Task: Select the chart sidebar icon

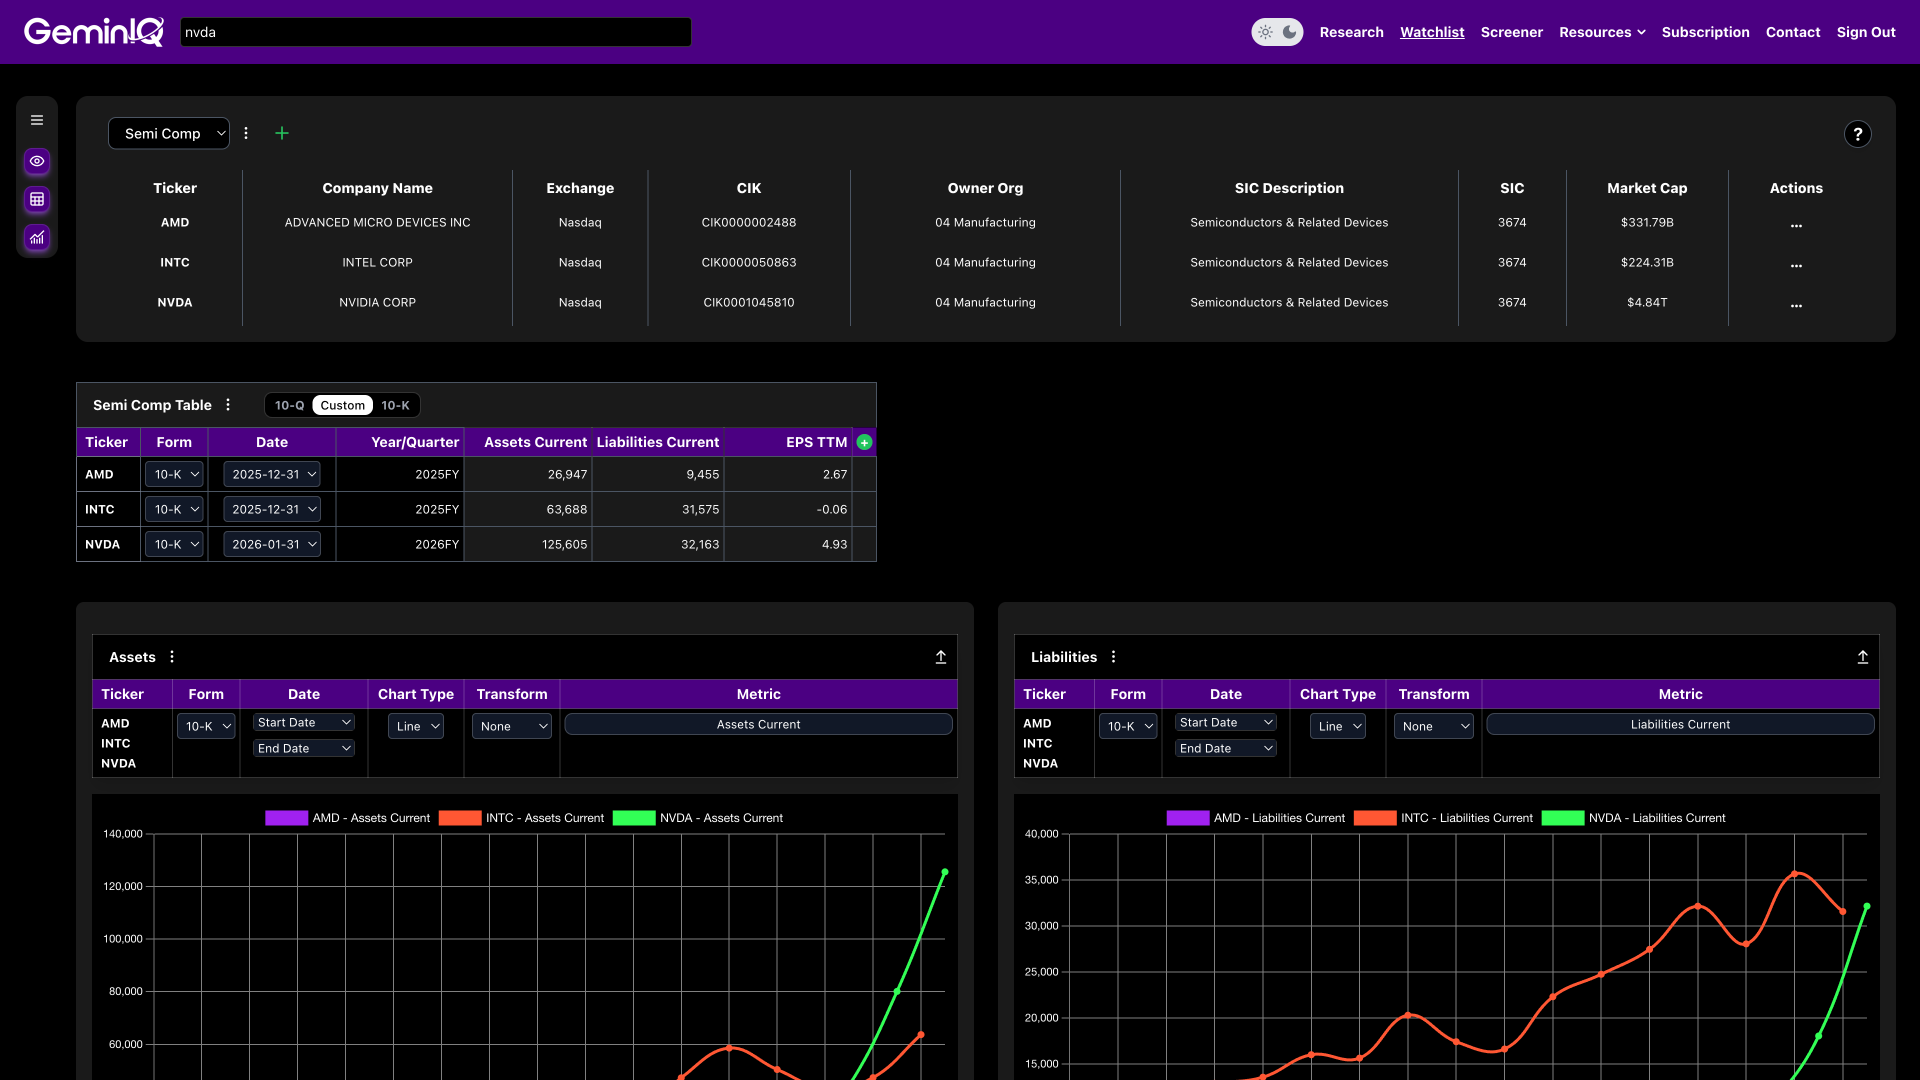Action: [x=37, y=237]
